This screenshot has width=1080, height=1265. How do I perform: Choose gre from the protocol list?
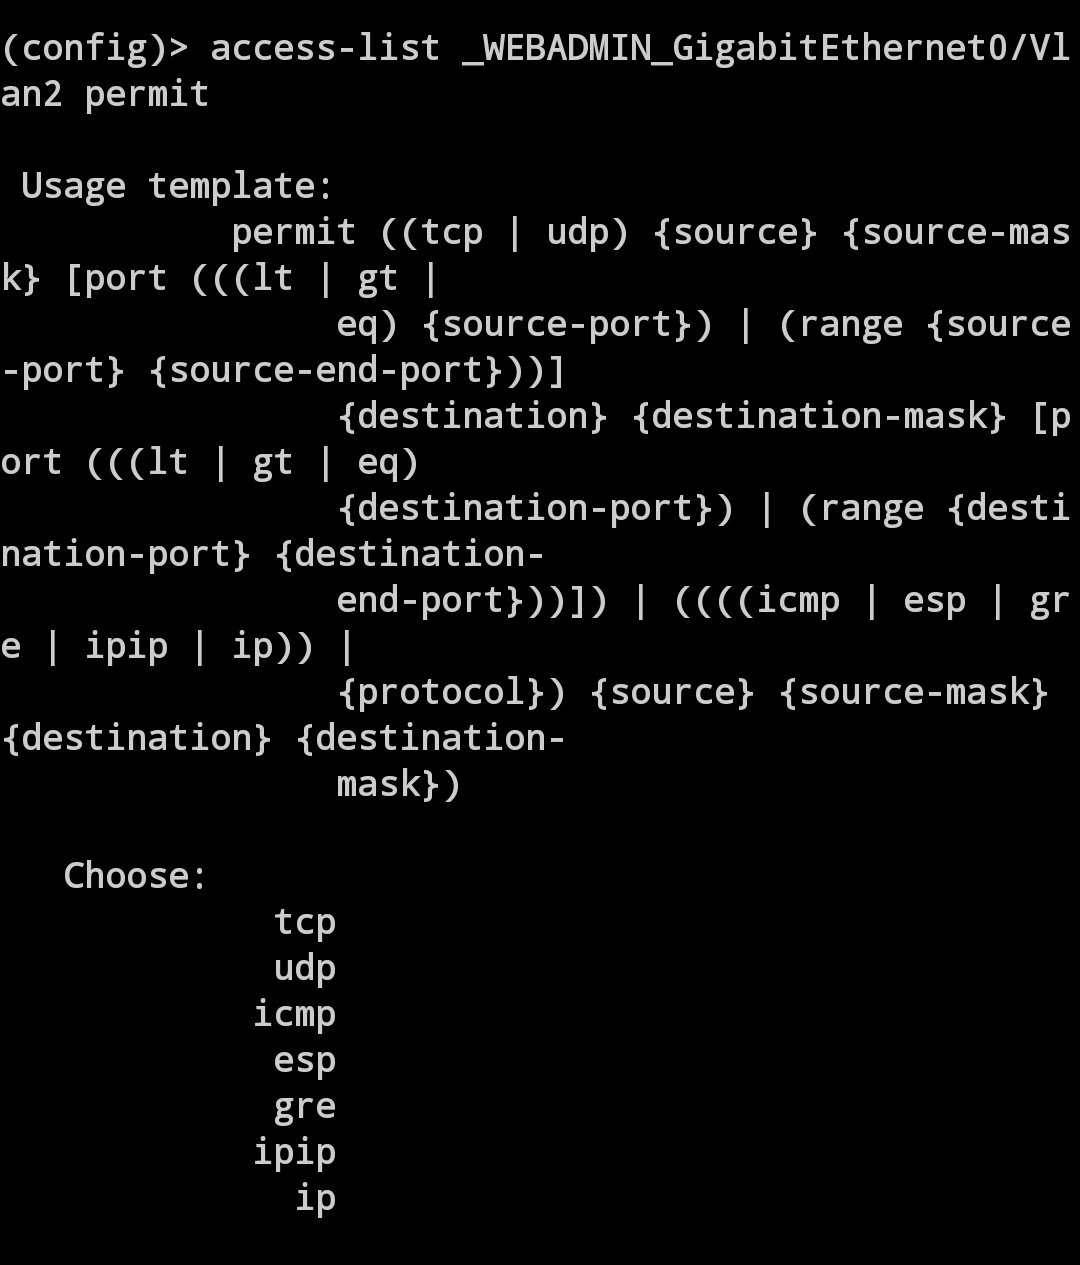[305, 1106]
